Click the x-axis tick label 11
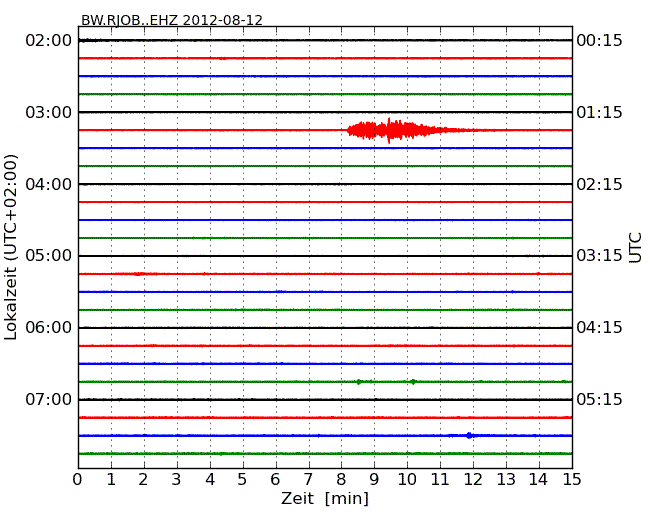 click(x=440, y=479)
